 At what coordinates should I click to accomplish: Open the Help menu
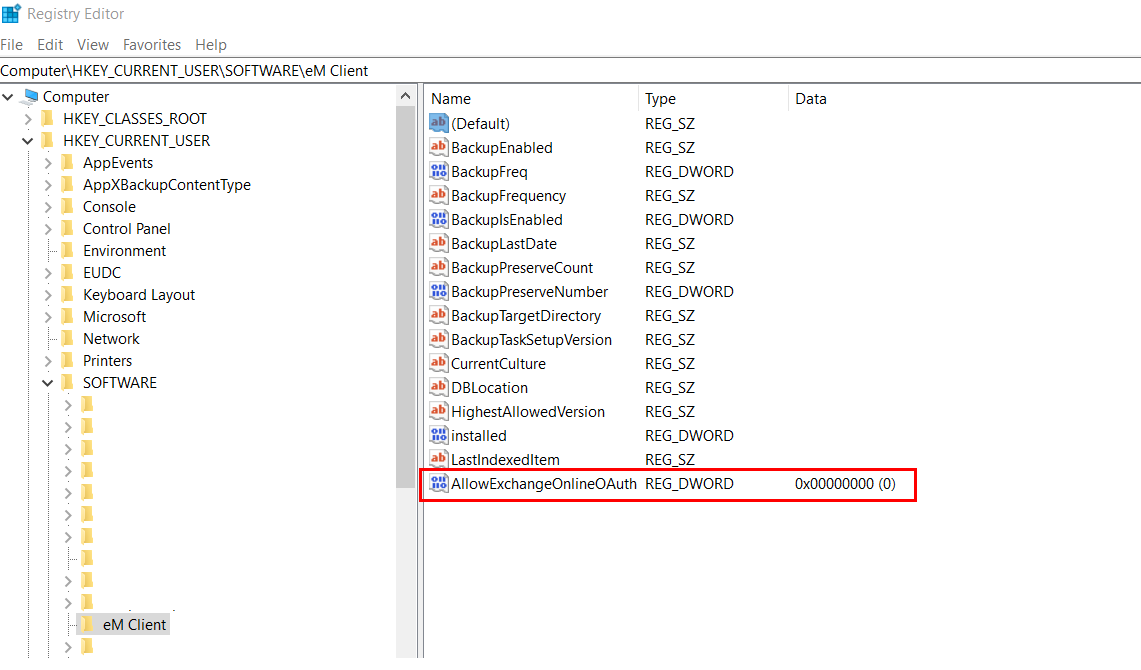click(x=211, y=44)
